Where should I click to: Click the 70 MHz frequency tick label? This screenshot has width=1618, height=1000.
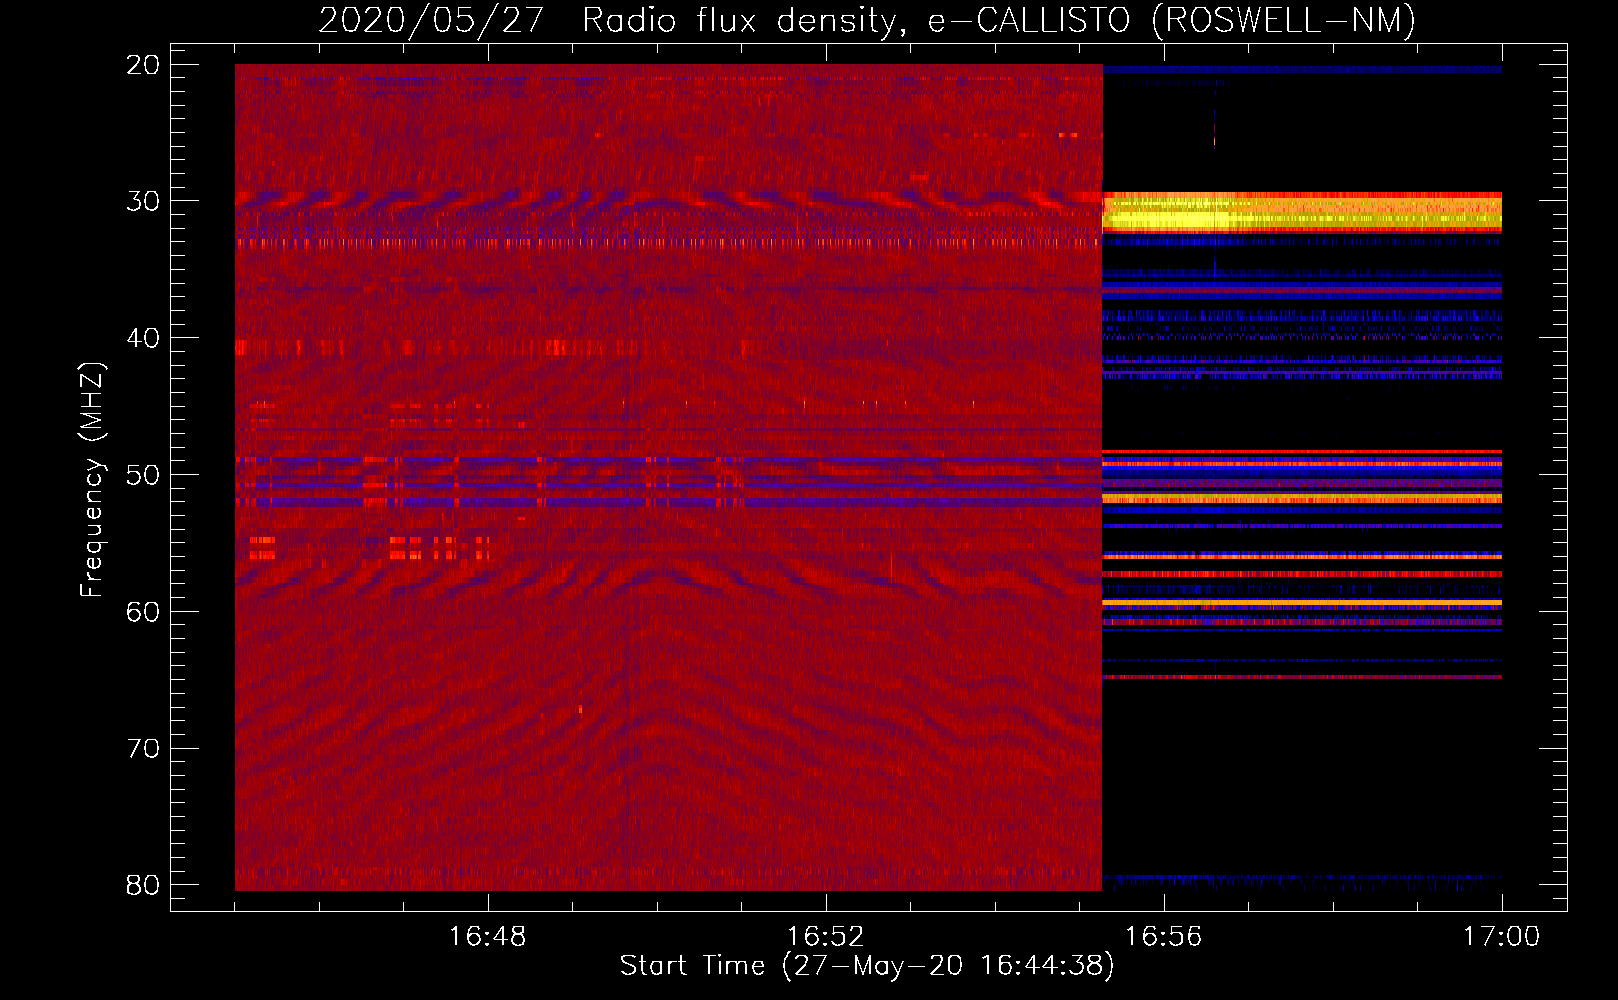click(143, 748)
